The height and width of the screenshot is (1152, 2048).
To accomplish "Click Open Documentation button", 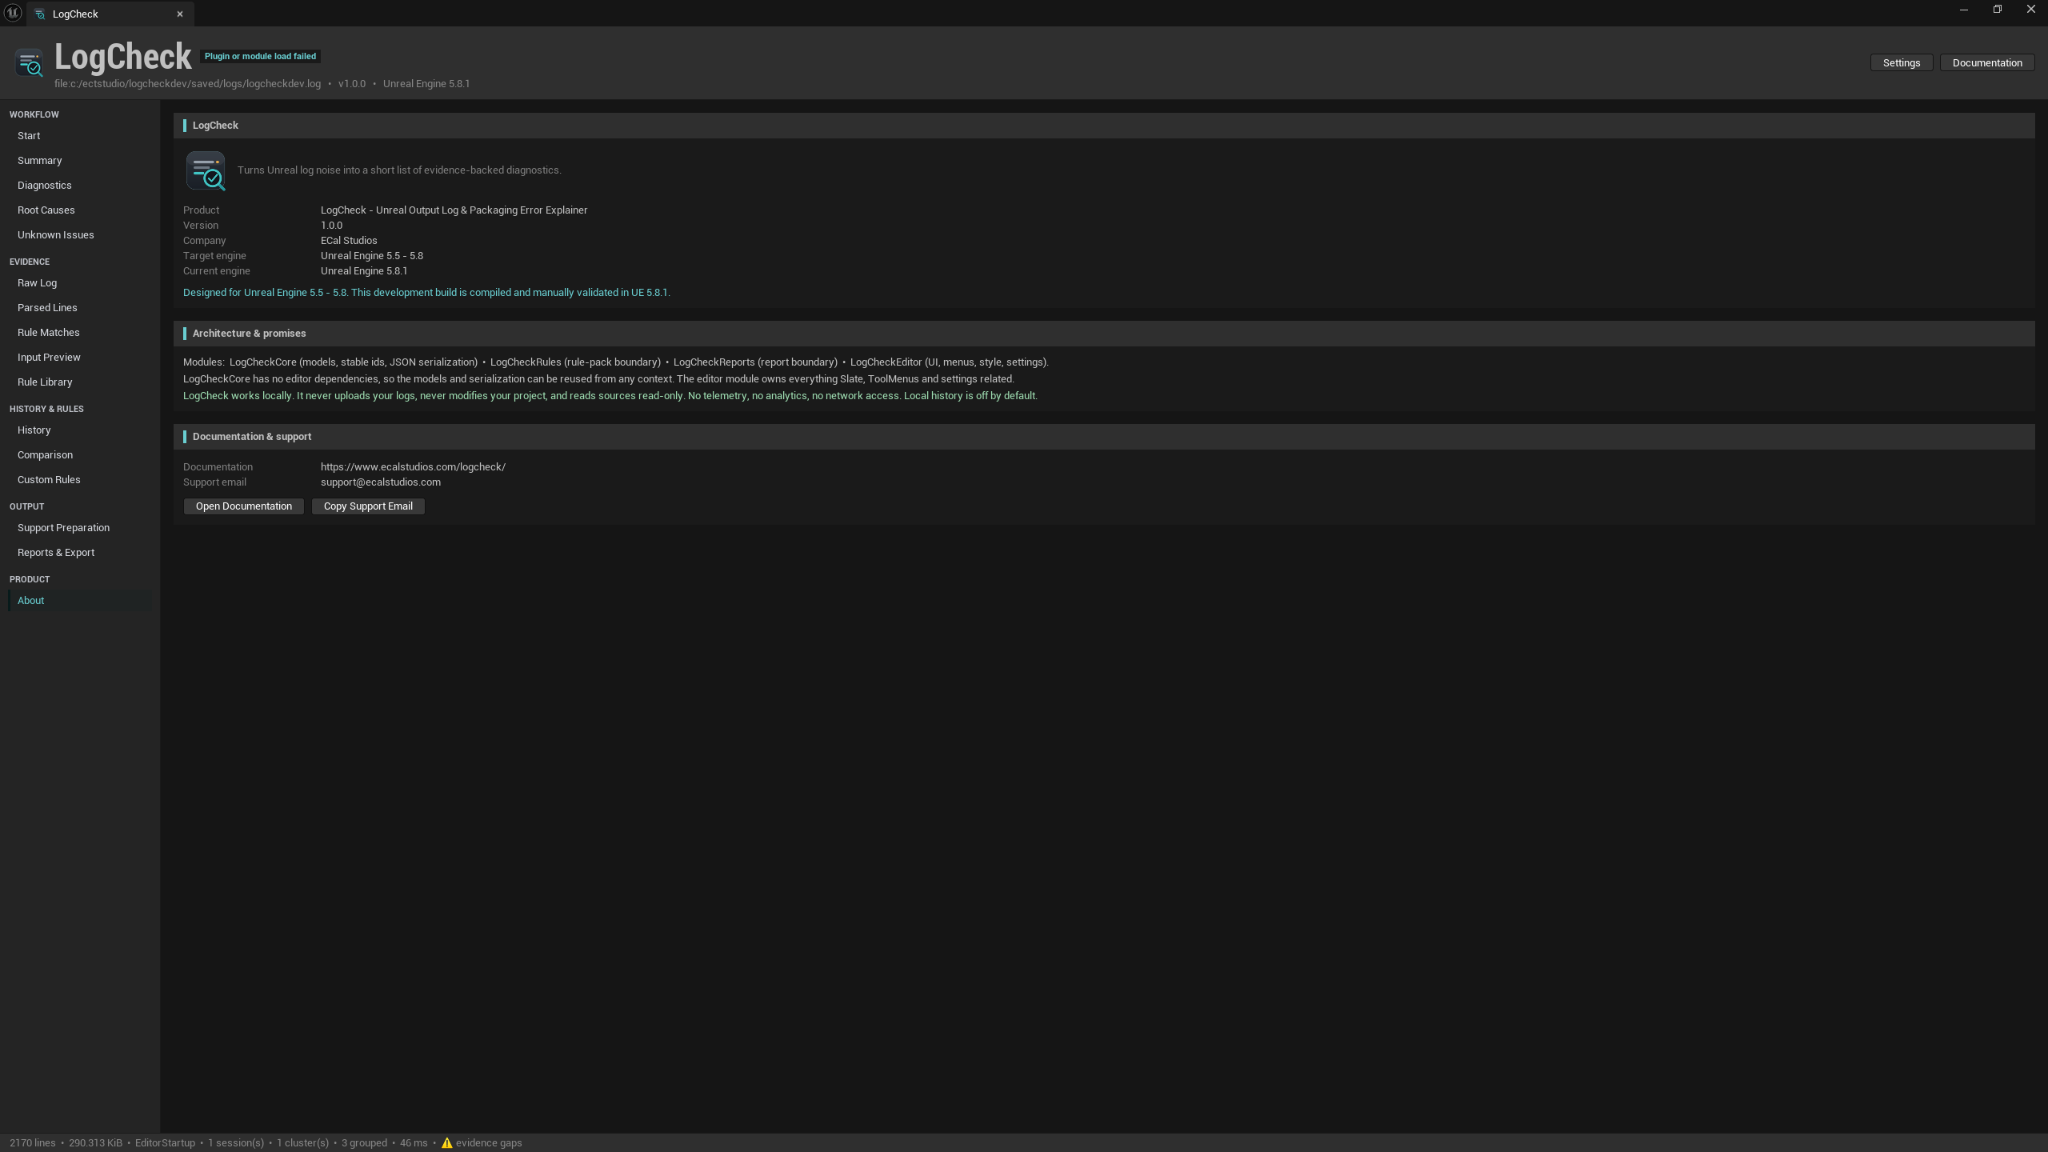I will pyautogui.click(x=244, y=507).
